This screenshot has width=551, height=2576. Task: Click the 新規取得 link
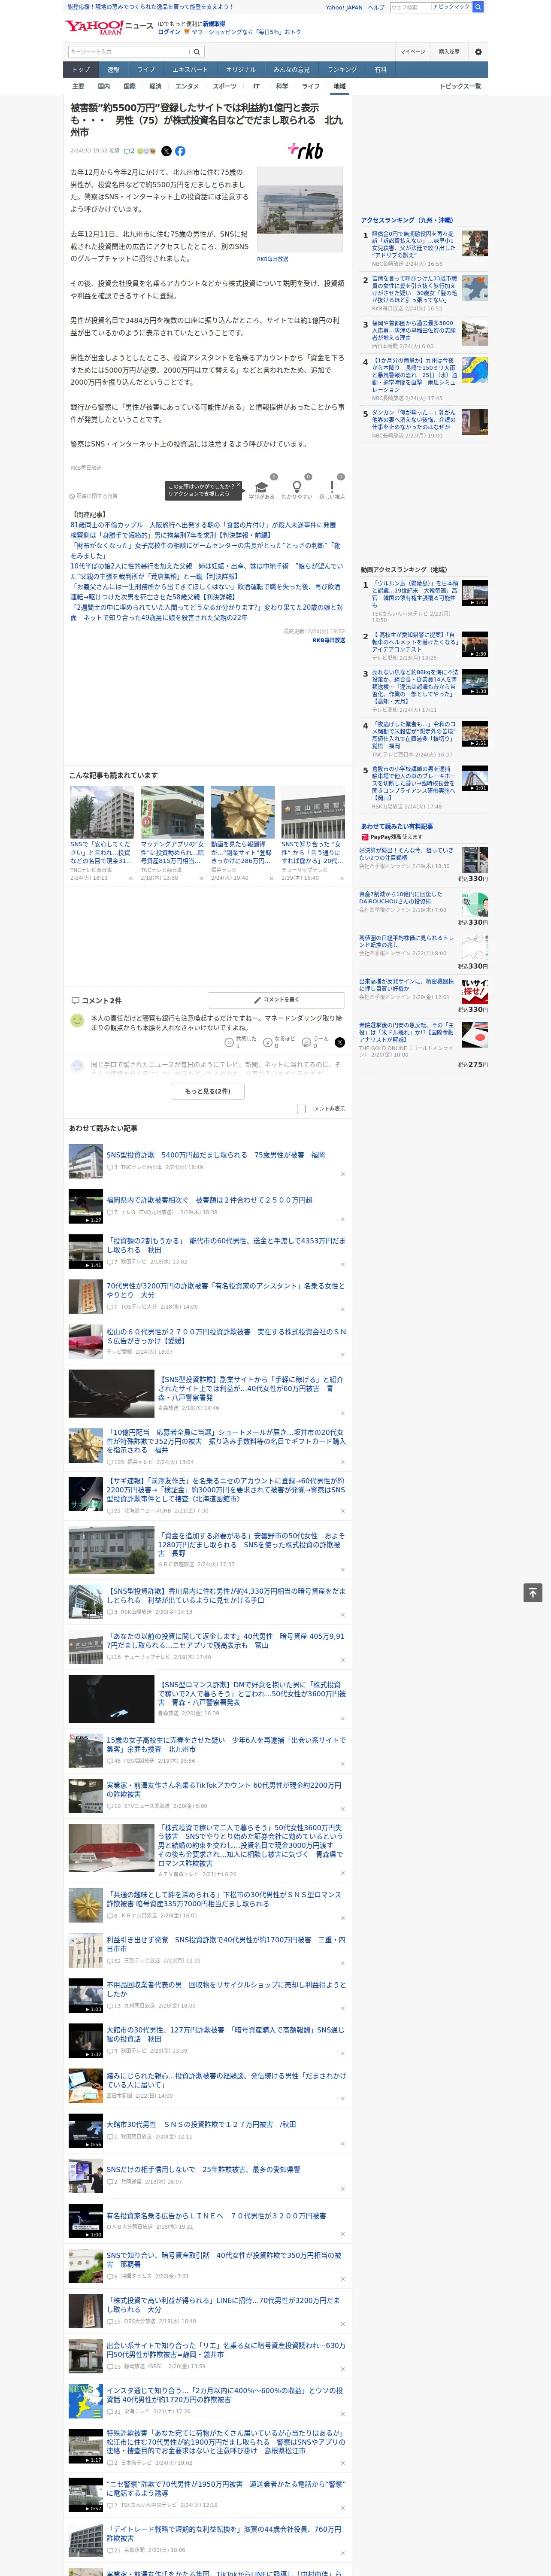214,24
